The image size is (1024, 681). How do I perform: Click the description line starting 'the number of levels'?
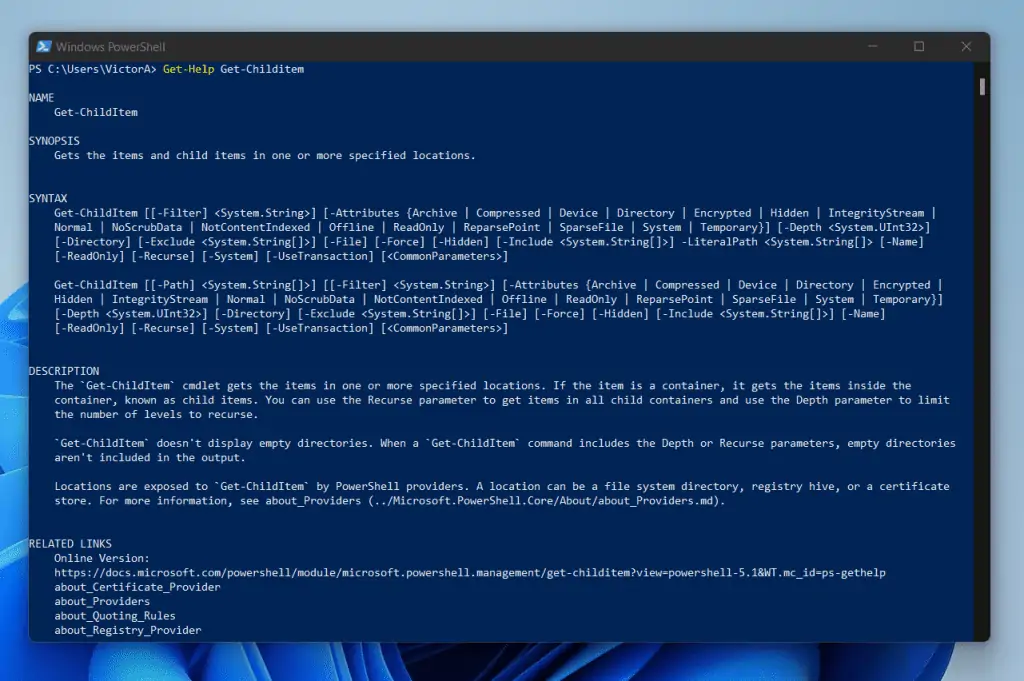(x=156, y=415)
